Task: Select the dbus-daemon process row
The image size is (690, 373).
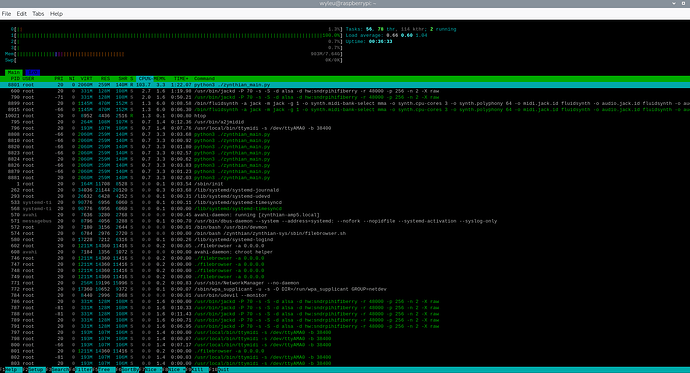Action: [345, 221]
